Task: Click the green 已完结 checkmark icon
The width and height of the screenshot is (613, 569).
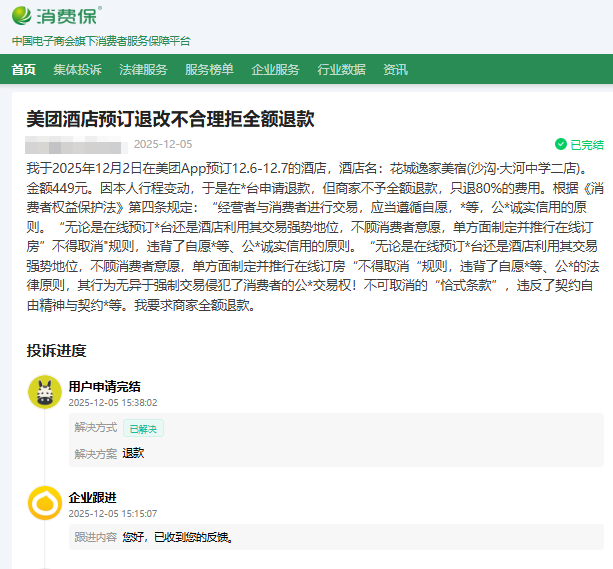Action: click(560, 144)
